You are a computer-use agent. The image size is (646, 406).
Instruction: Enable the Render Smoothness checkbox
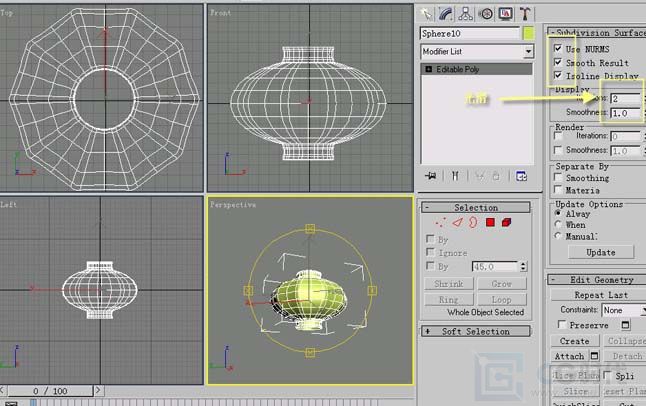[x=558, y=150]
